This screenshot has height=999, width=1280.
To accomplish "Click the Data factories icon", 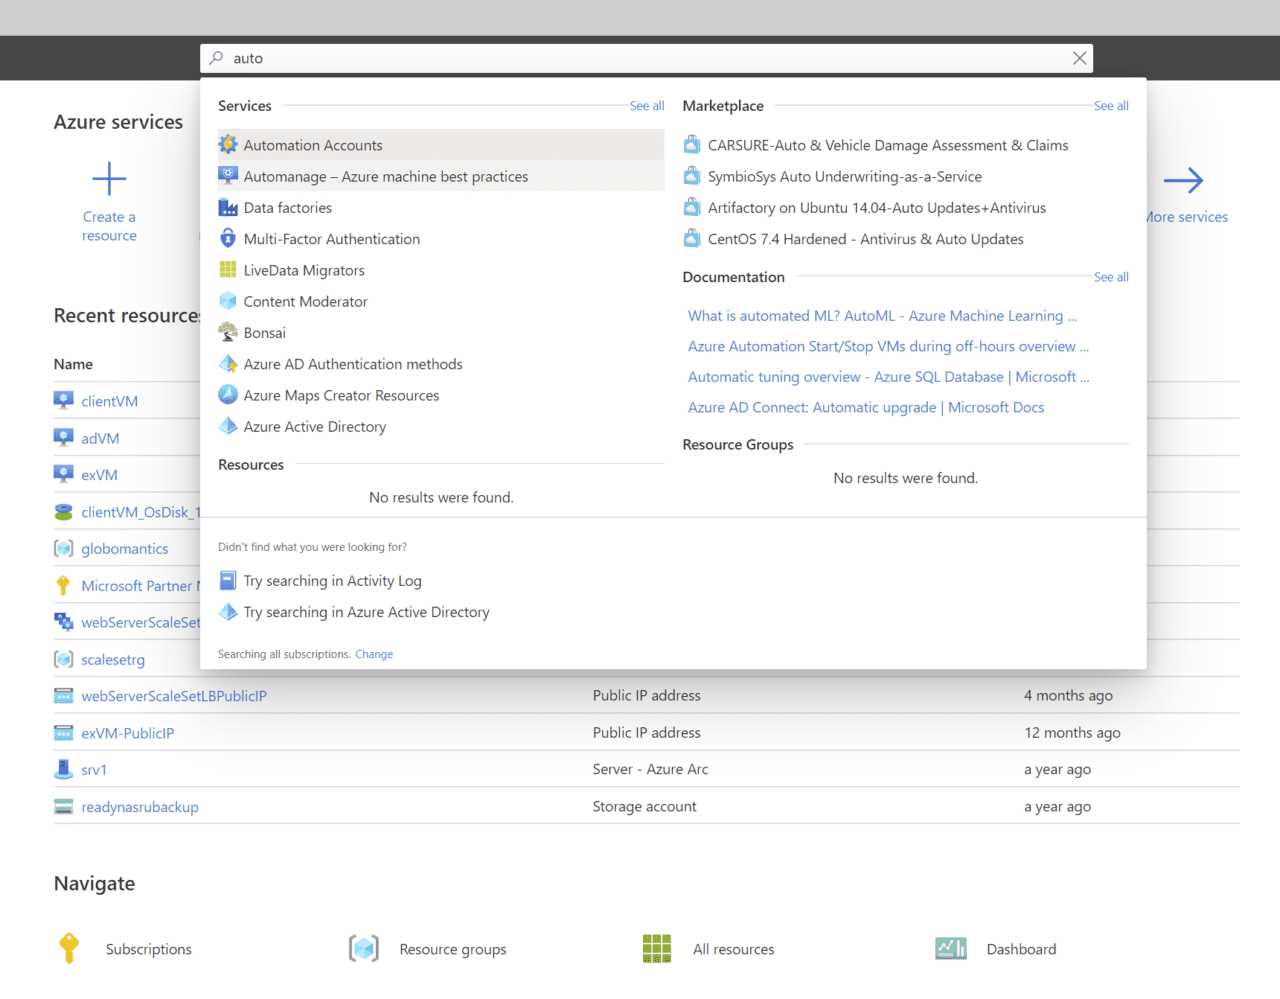I will (228, 207).
